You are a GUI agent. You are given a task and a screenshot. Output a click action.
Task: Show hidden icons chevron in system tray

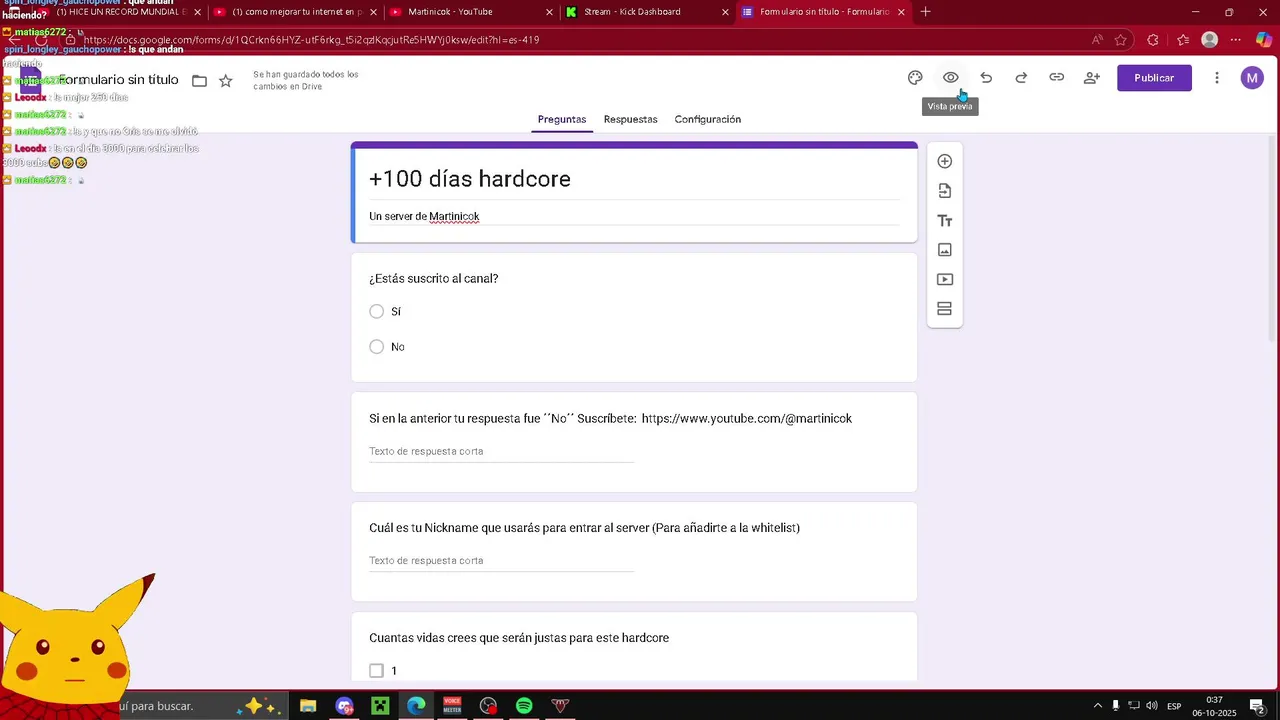(x=1098, y=706)
